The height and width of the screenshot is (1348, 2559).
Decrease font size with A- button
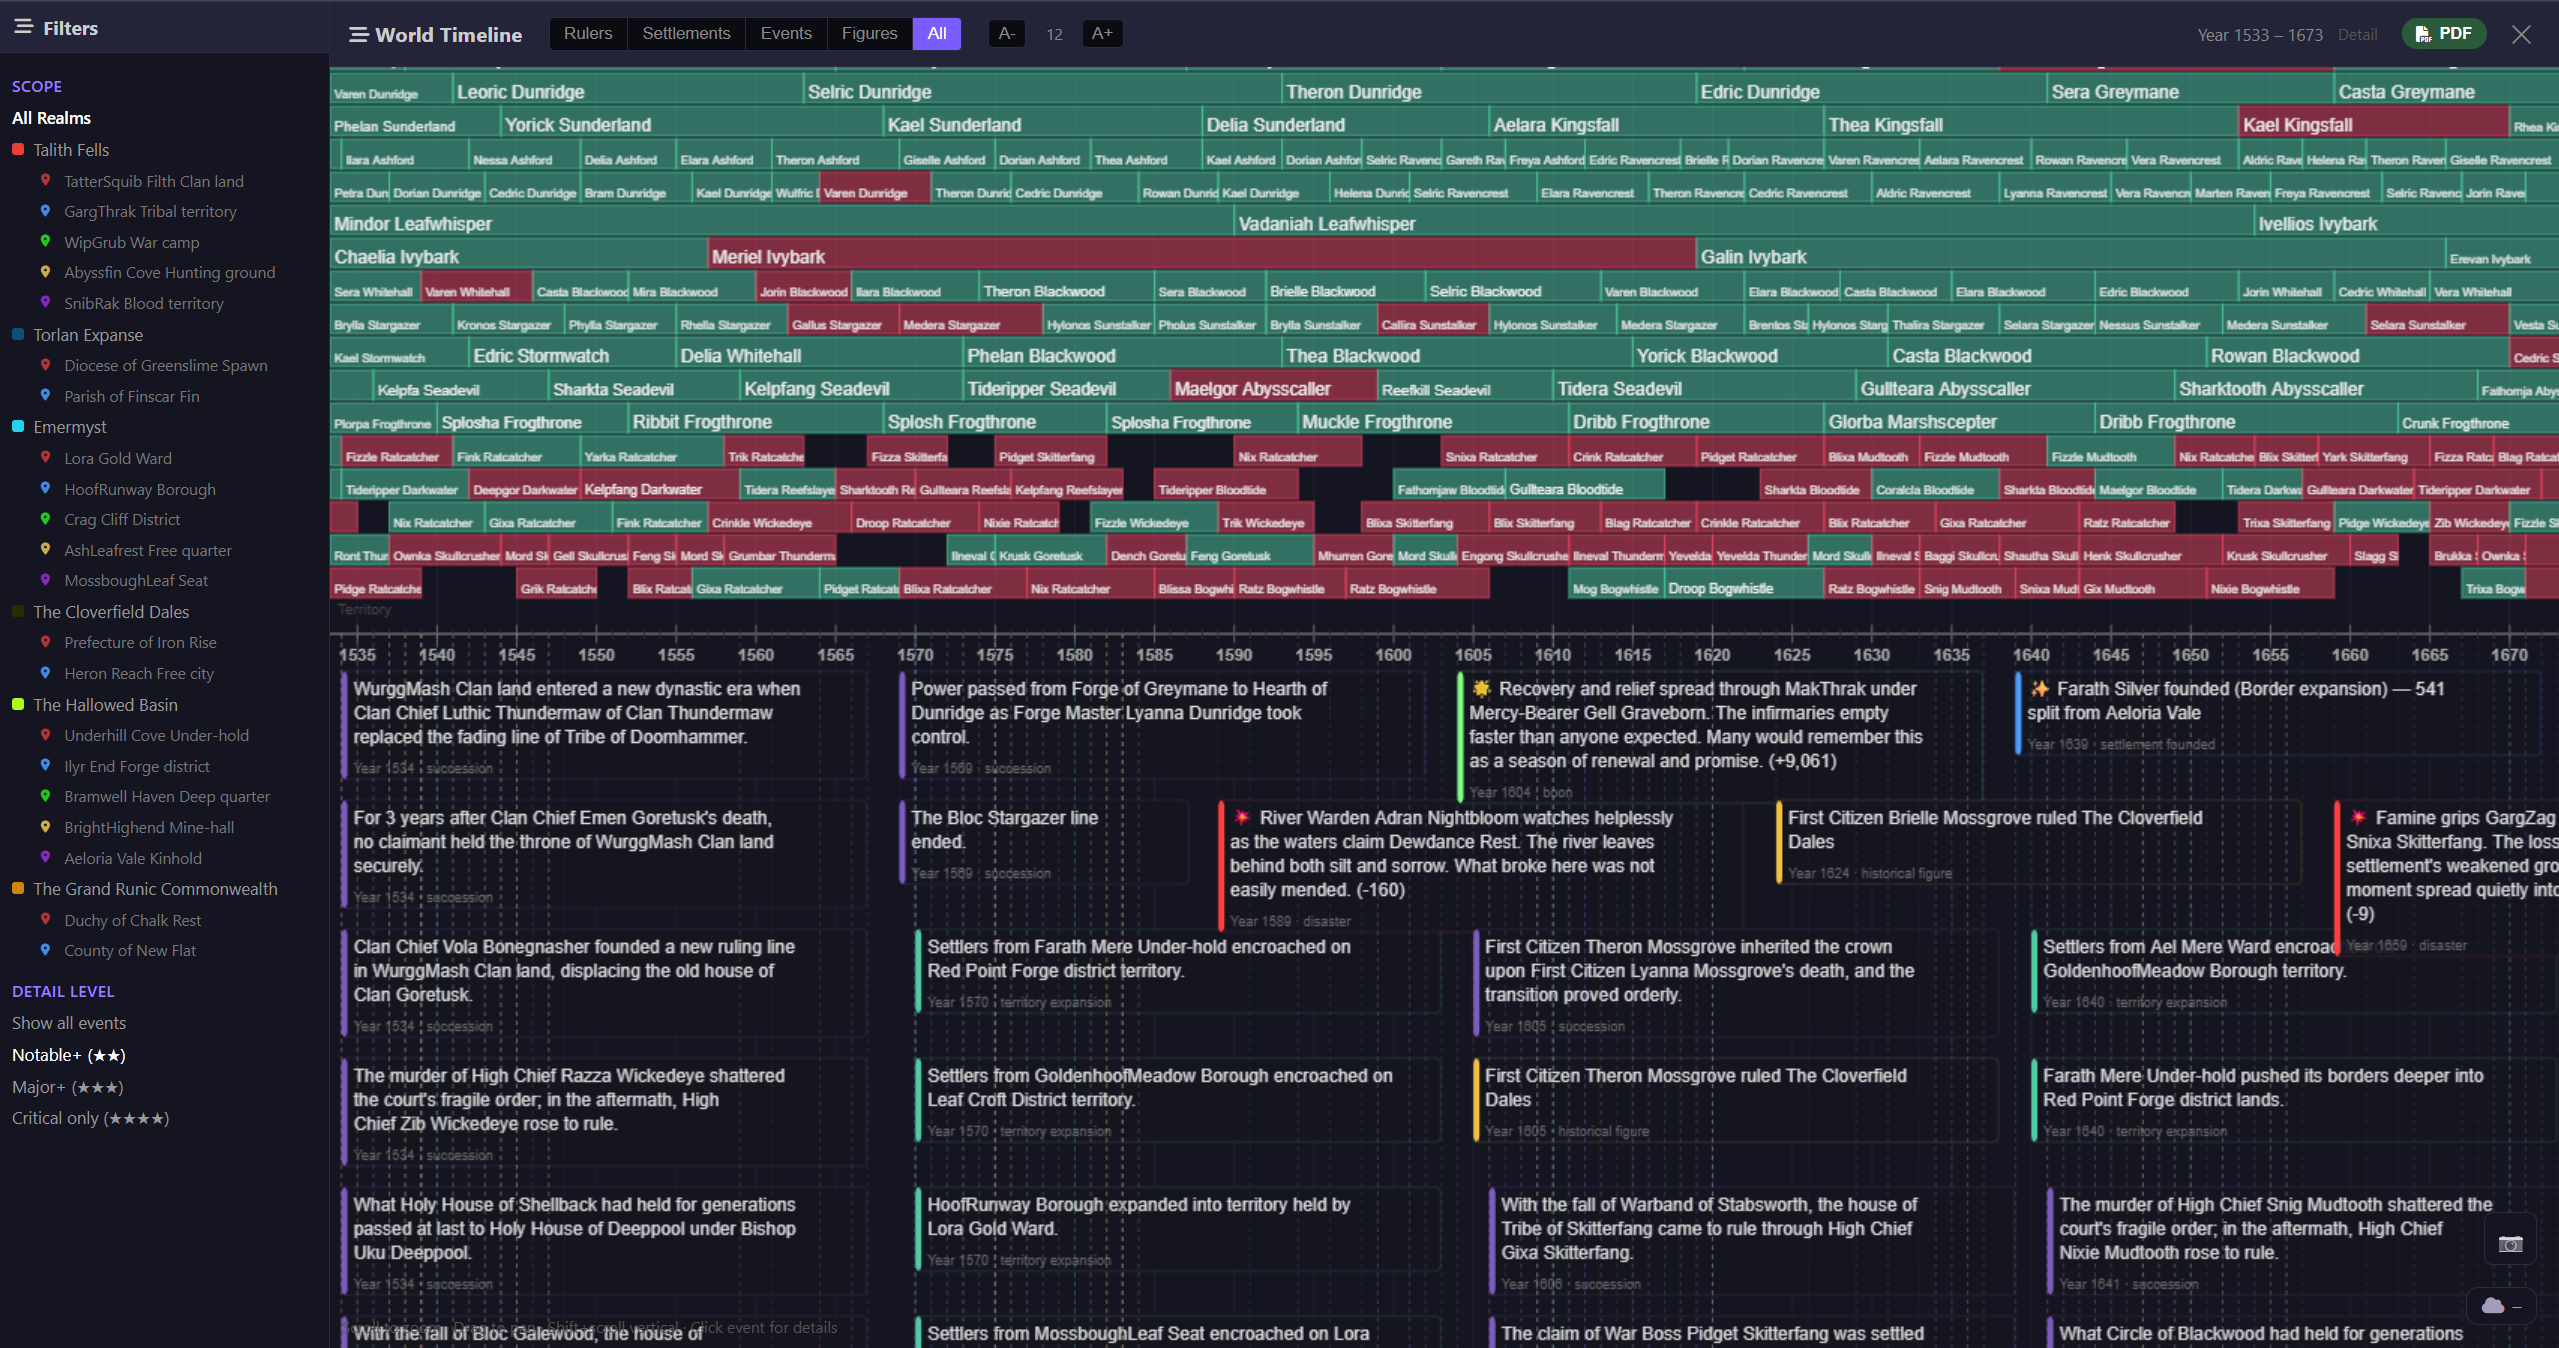coord(1007,33)
